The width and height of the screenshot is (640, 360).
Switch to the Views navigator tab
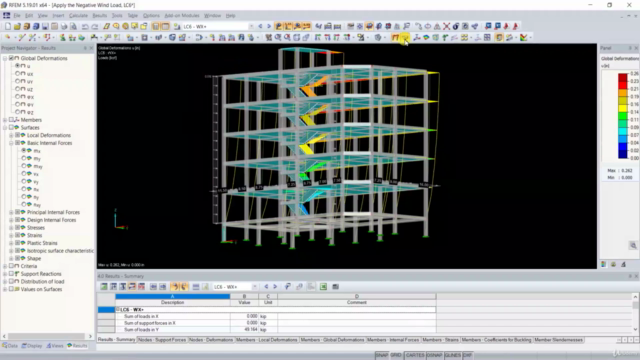point(54,346)
